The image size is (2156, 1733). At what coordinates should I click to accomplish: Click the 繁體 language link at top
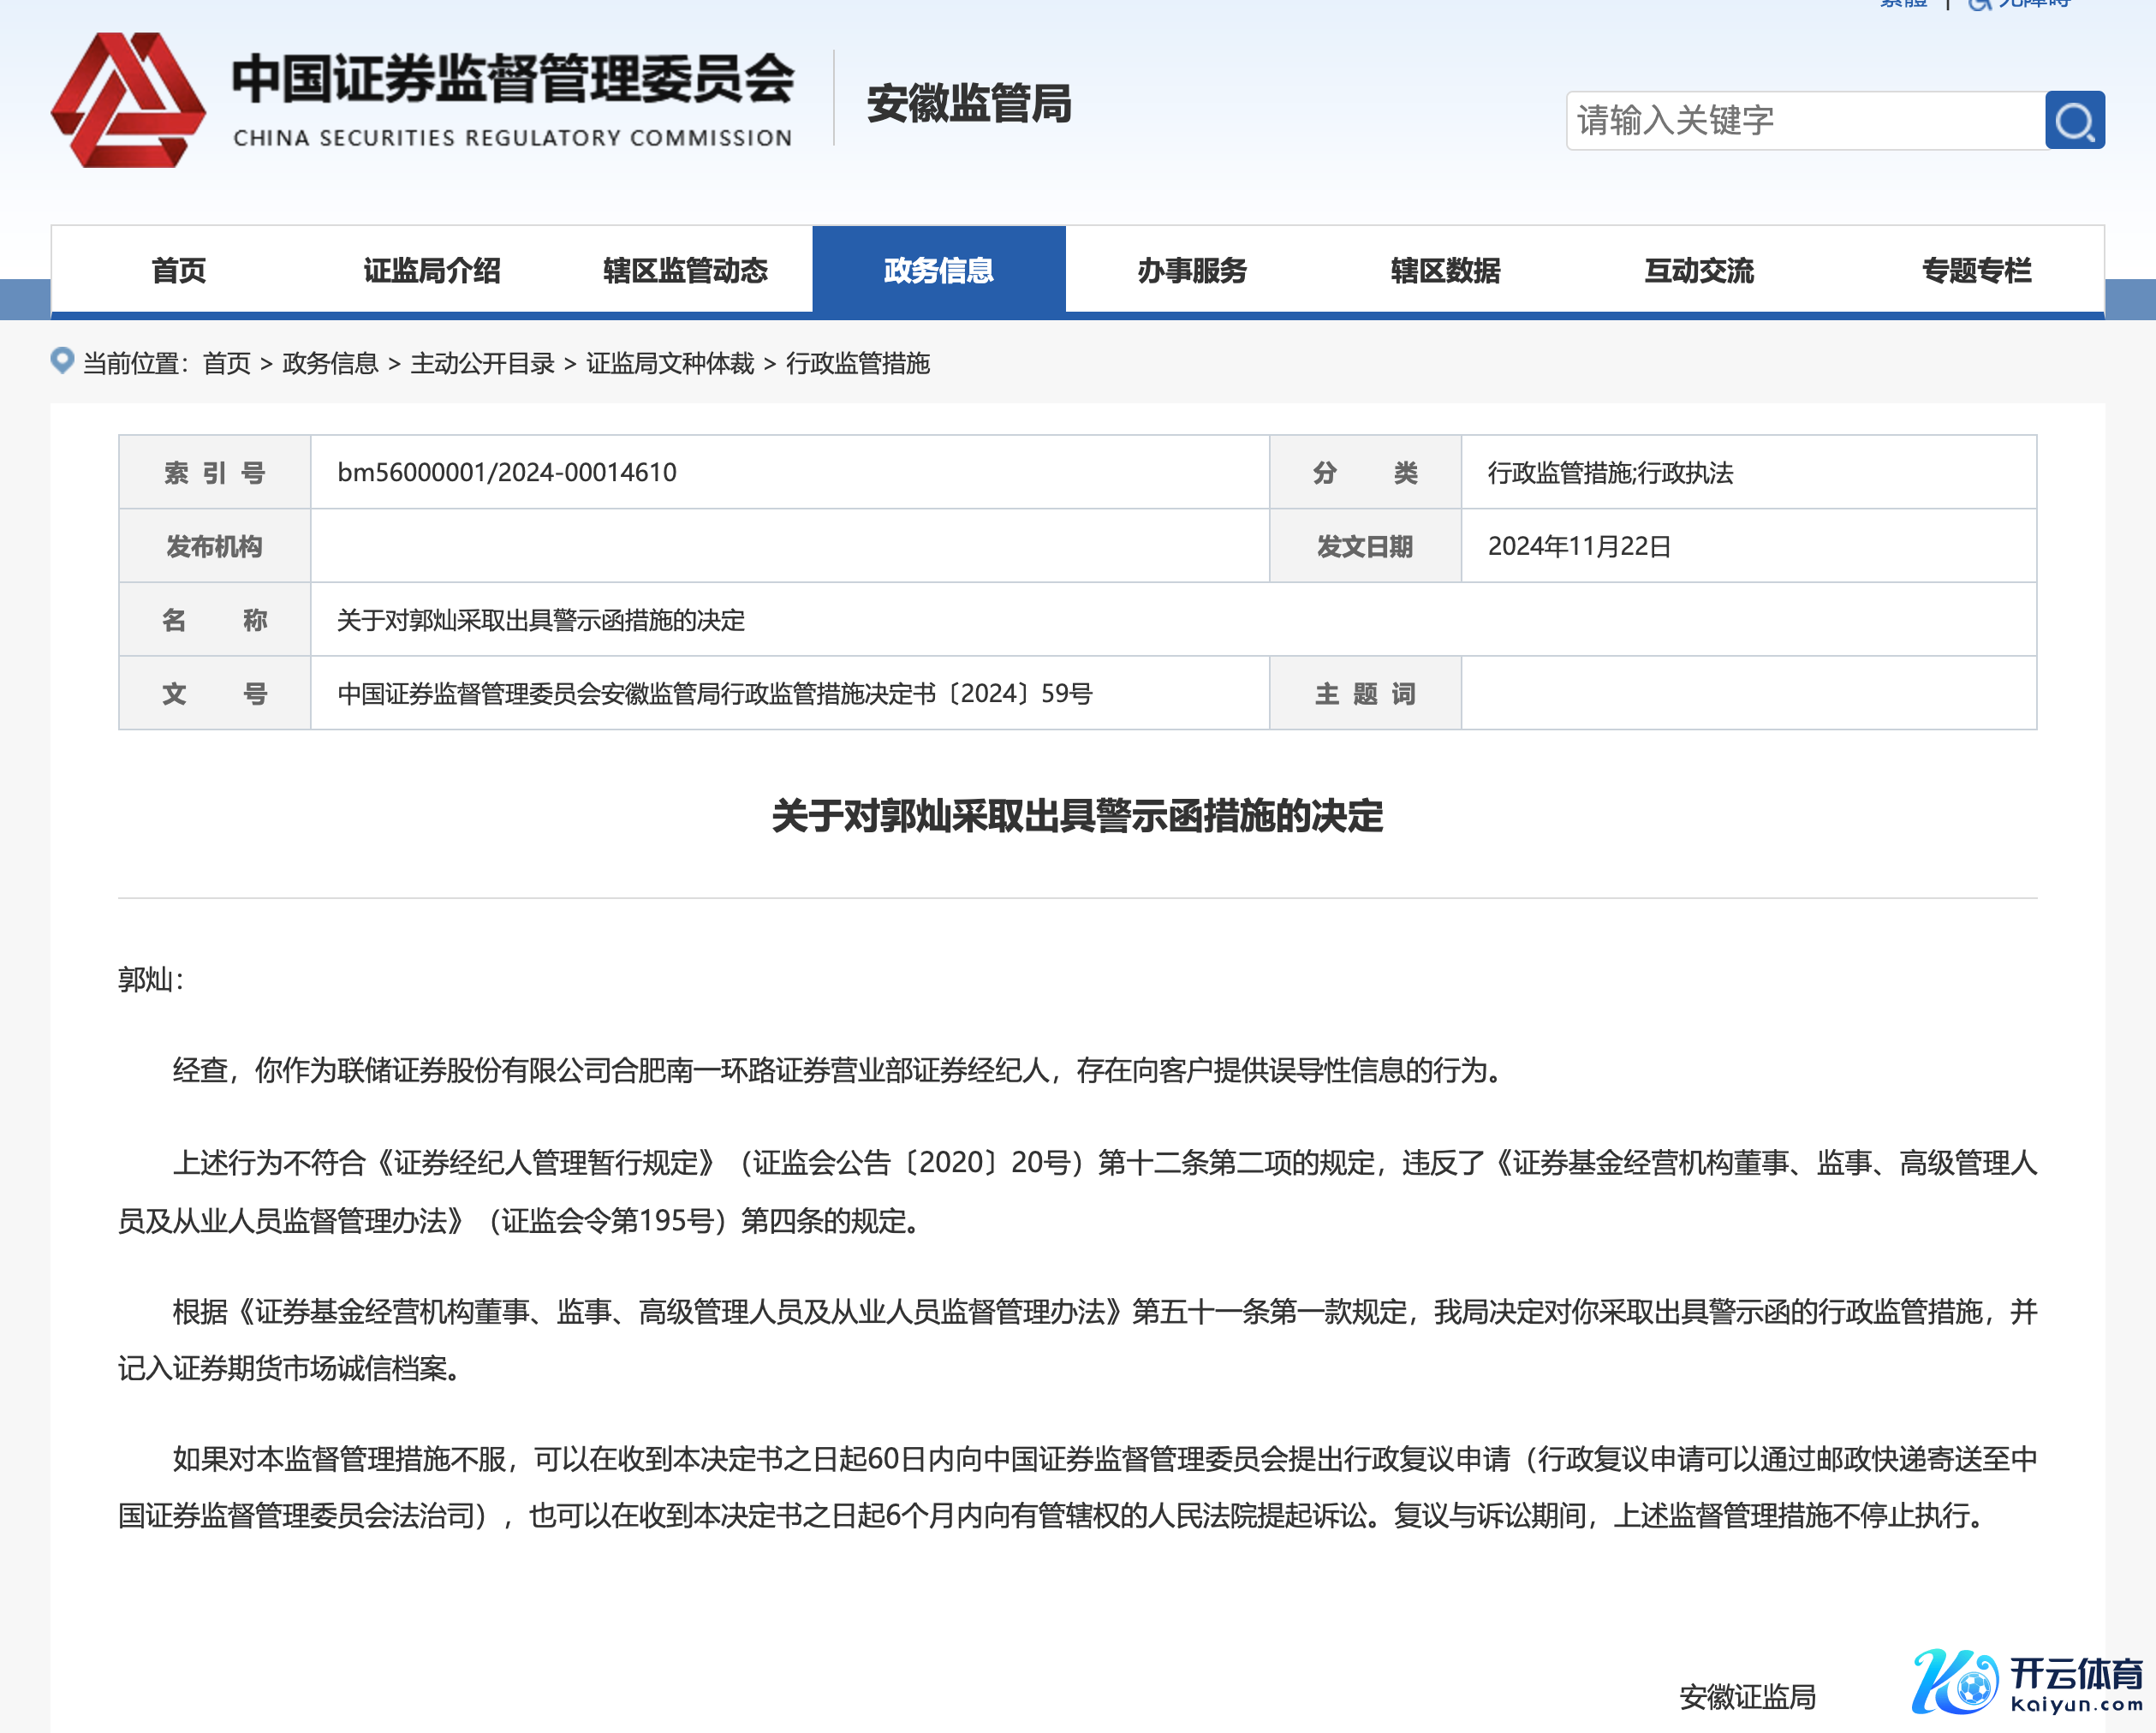[x=1903, y=4]
